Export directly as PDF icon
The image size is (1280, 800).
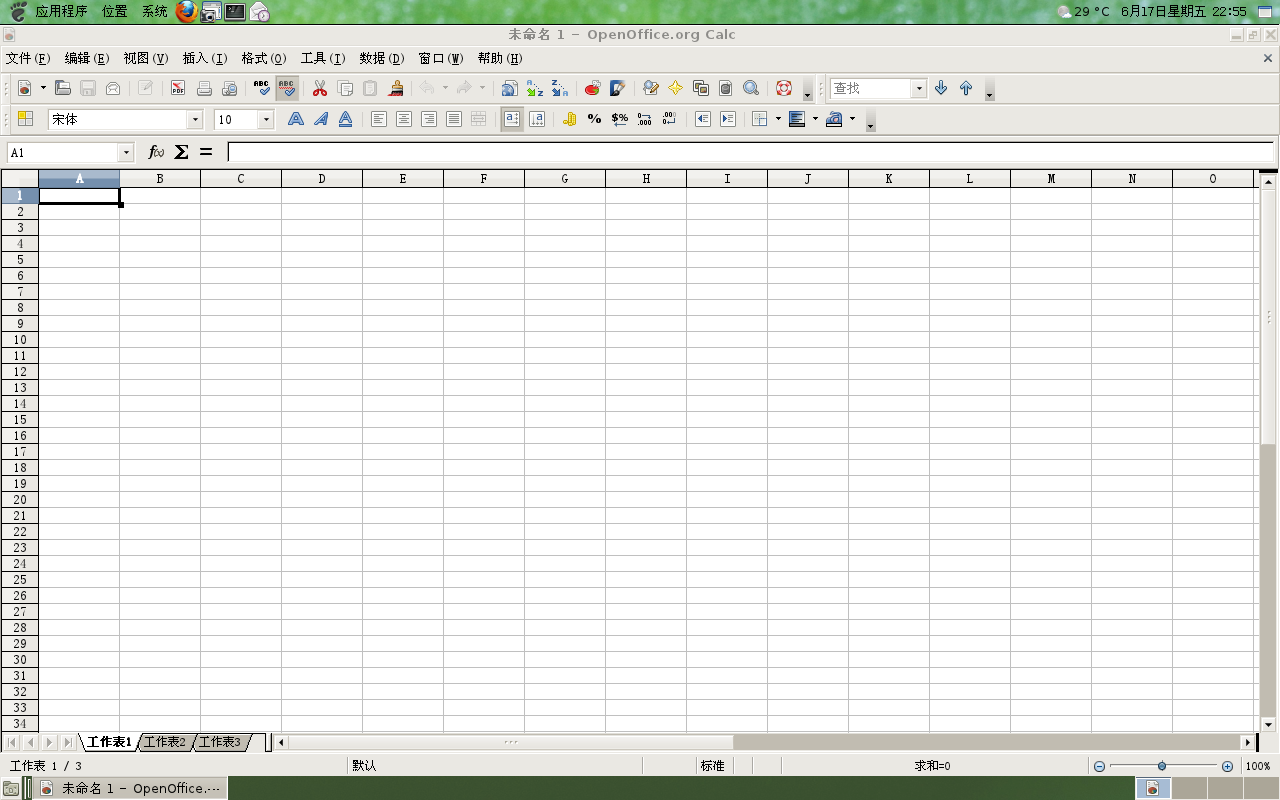[x=178, y=88]
